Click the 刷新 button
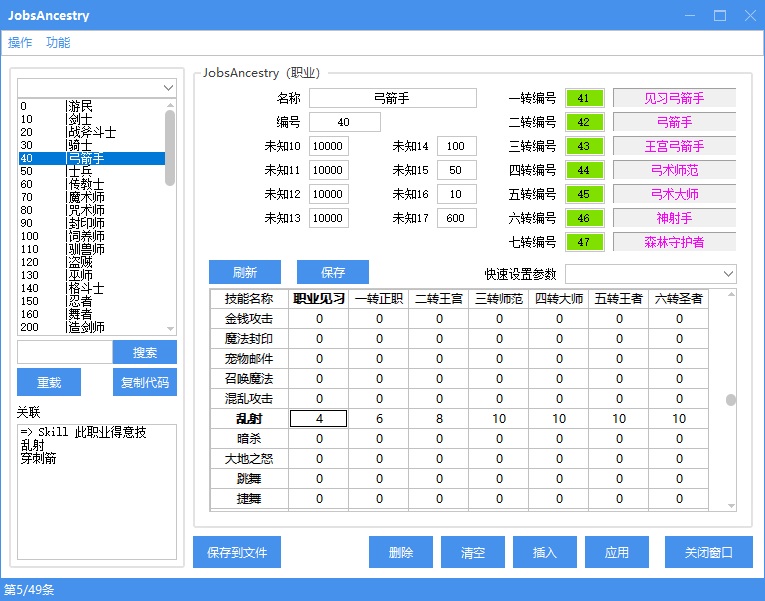 tap(244, 272)
